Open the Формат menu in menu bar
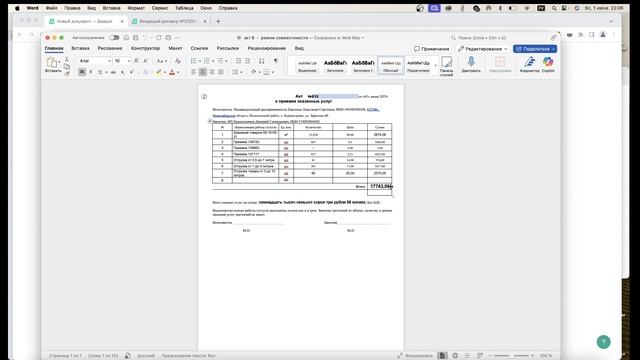This screenshot has width=640, height=360. 136,8
